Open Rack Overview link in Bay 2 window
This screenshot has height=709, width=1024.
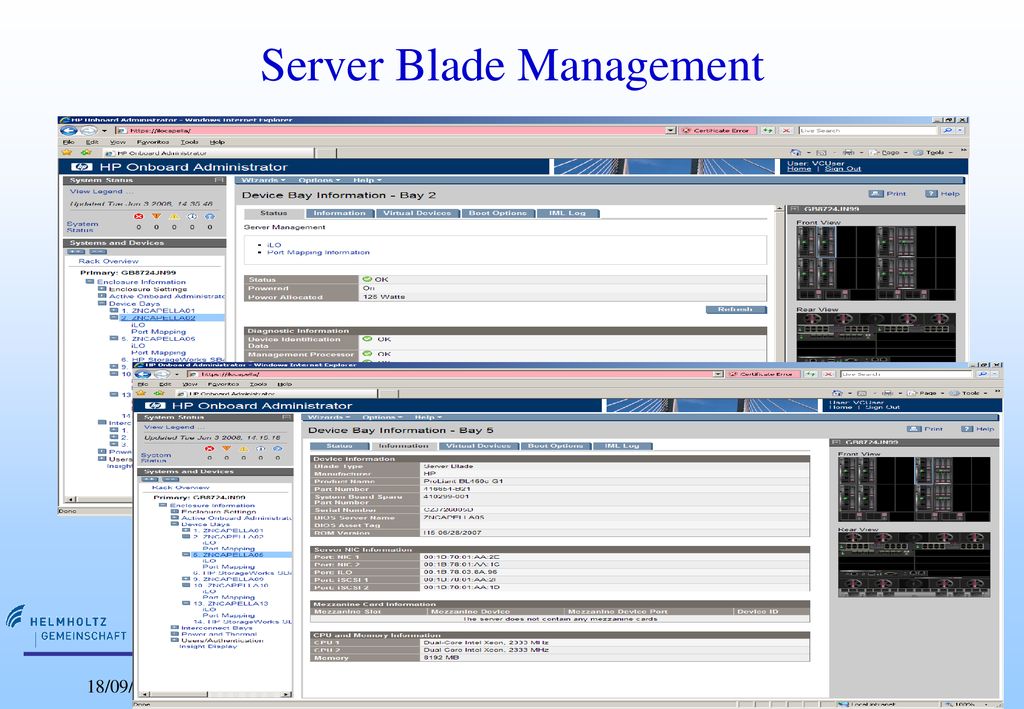108,261
